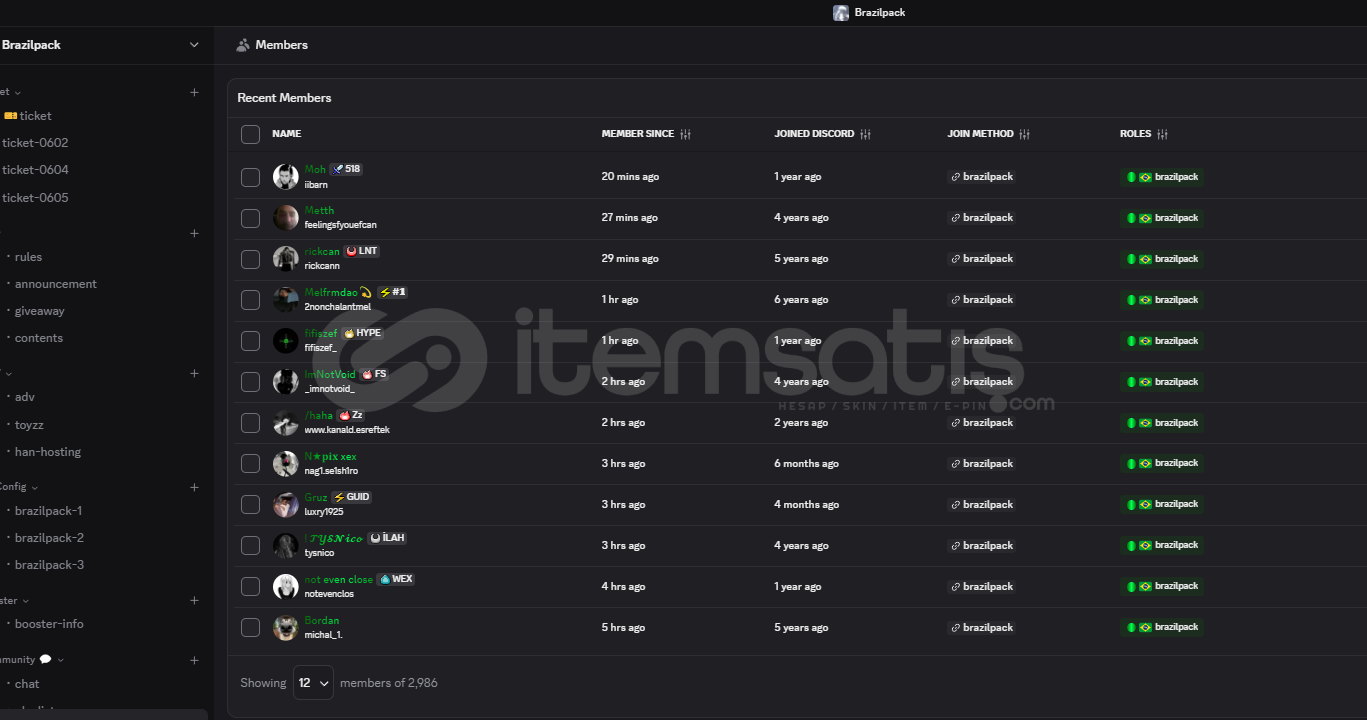The image size is (1367, 720).
Task: Click the LNT tag beside rickcan
Action: tap(362, 251)
